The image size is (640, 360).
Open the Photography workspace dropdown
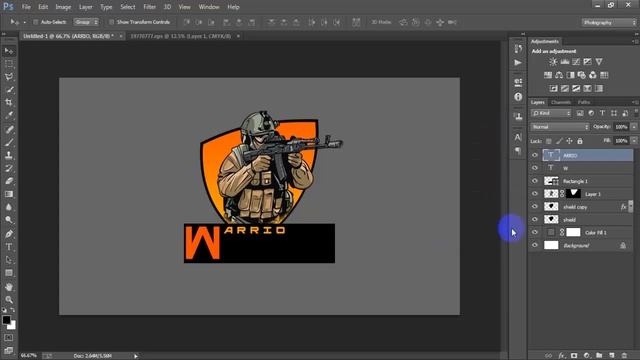click(x=609, y=22)
